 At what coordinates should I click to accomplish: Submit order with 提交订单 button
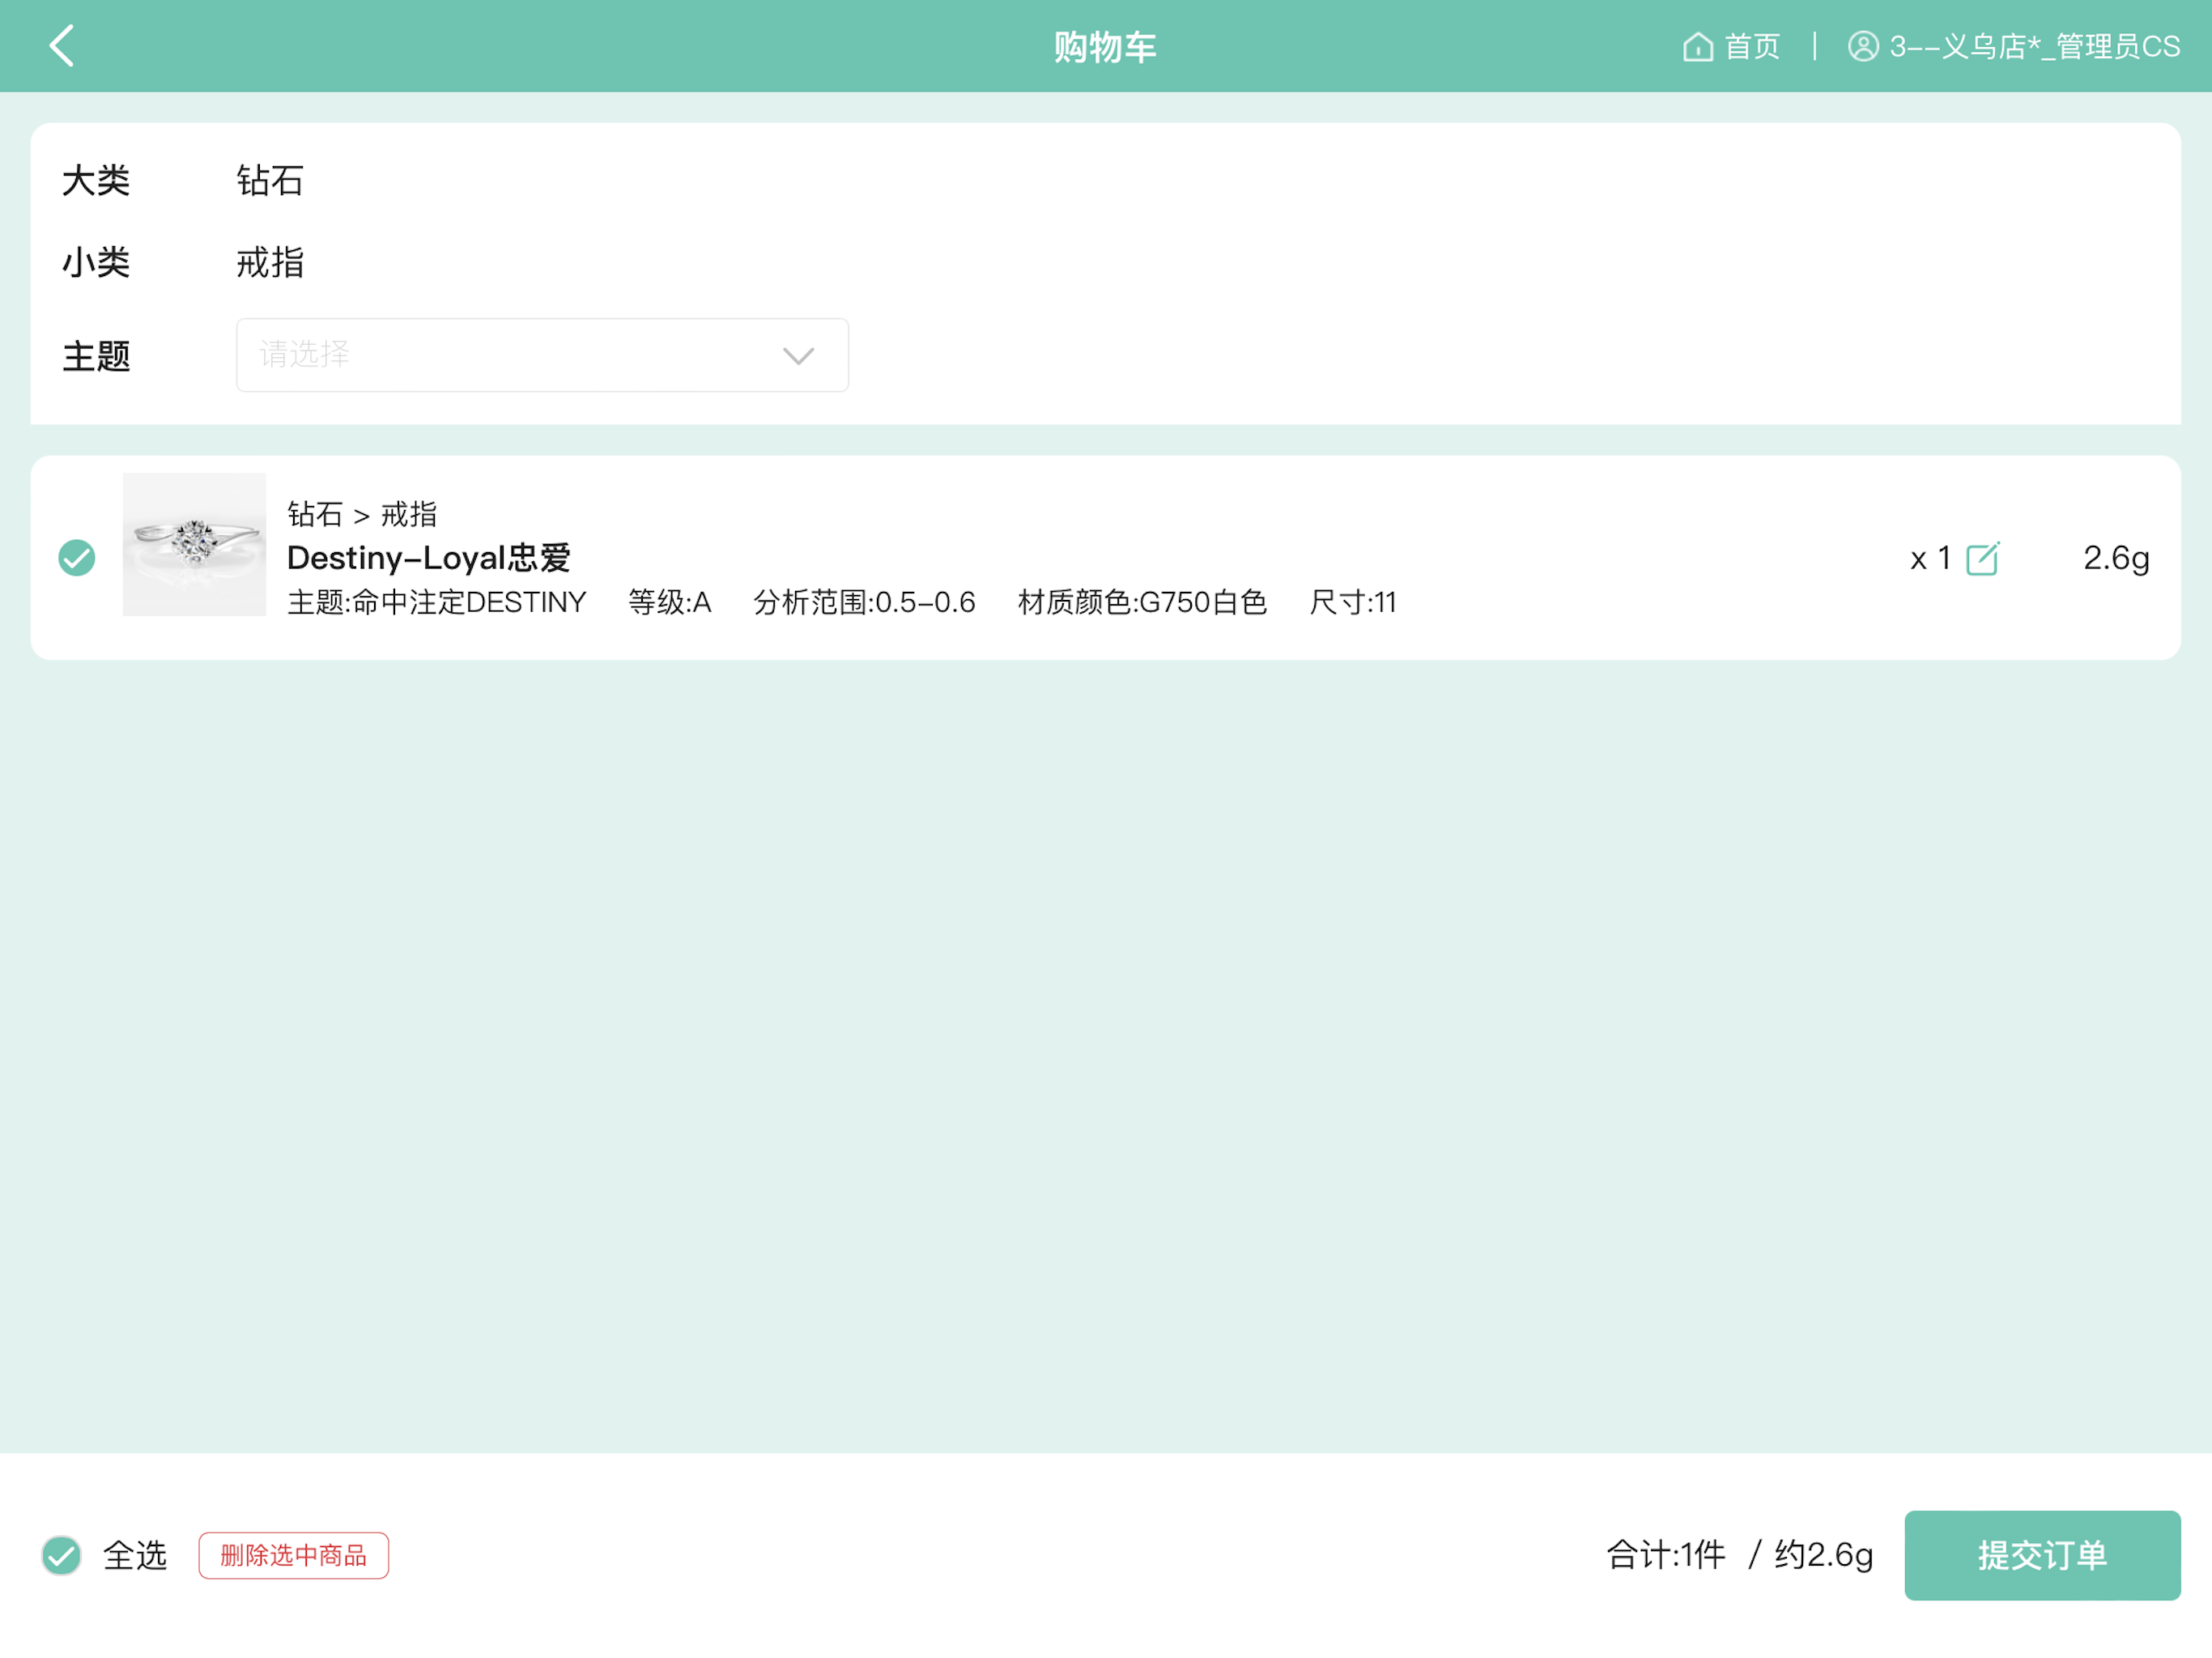[x=2042, y=1555]
